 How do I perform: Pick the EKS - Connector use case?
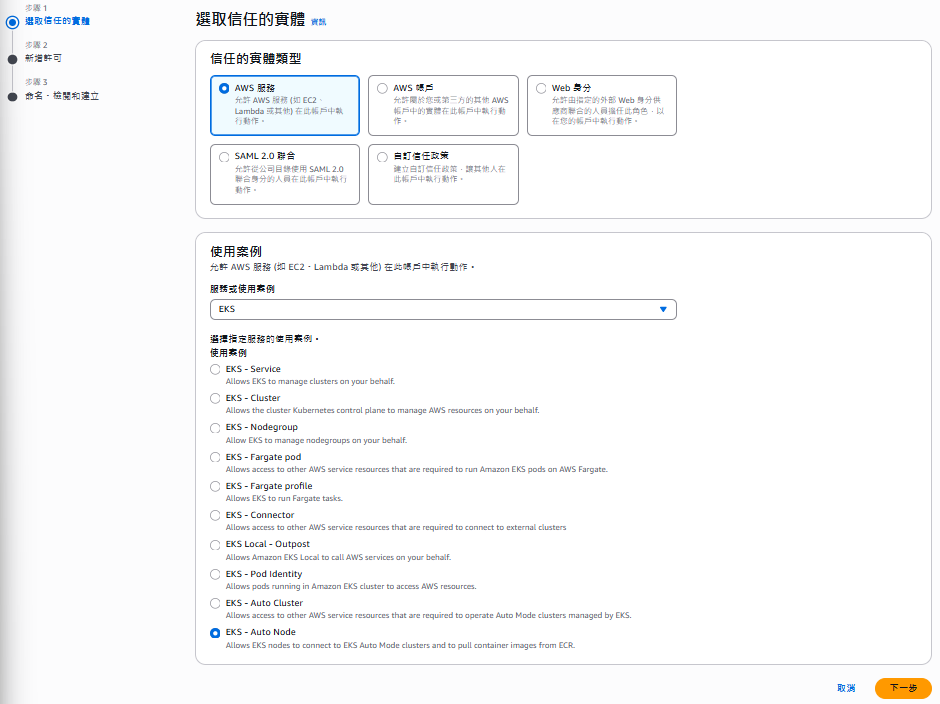click(215, 515)
